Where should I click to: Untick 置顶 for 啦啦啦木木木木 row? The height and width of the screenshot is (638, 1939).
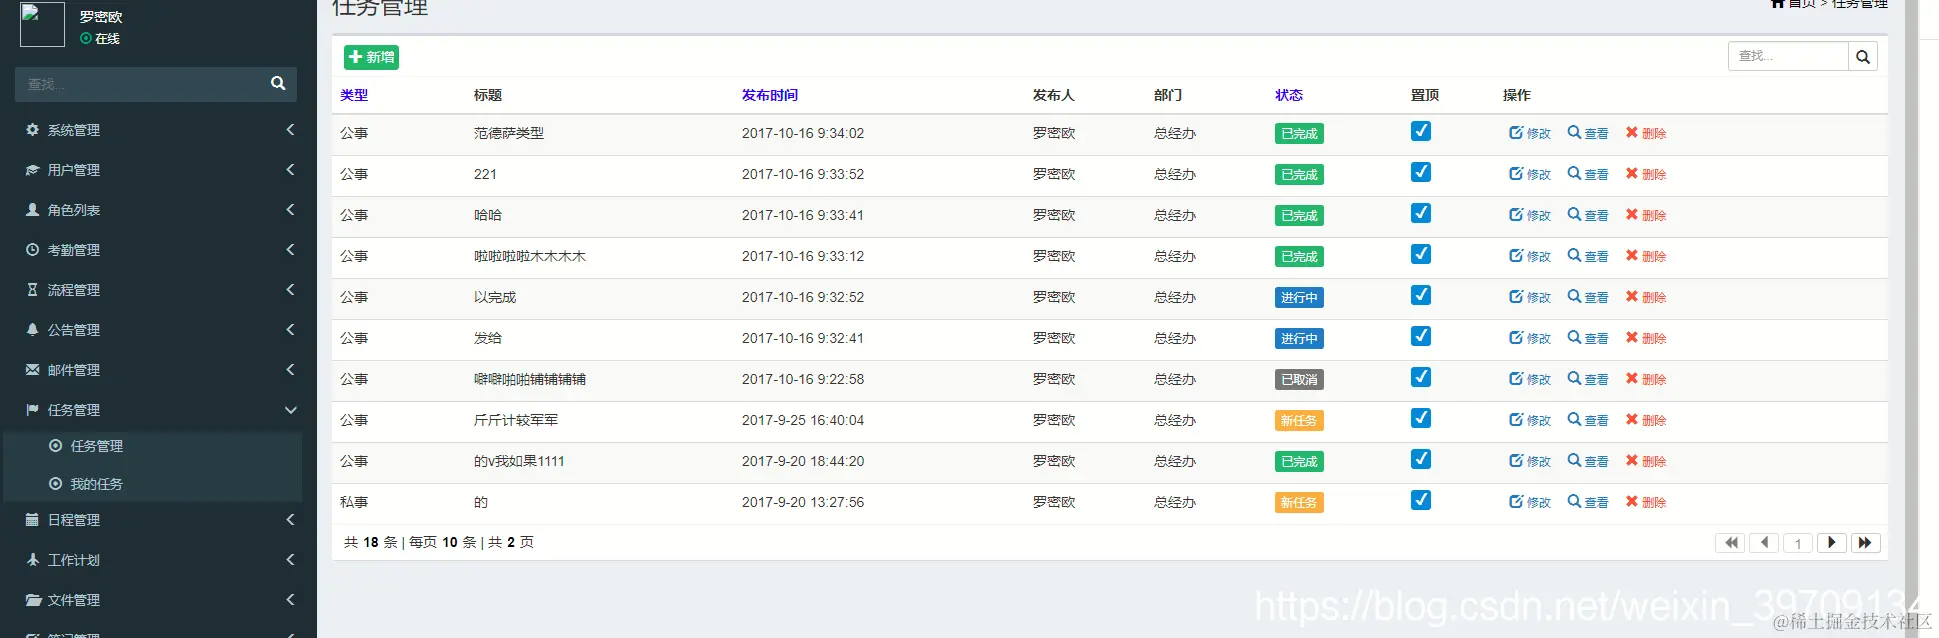pyautogui.click(x=1421, y=254)
